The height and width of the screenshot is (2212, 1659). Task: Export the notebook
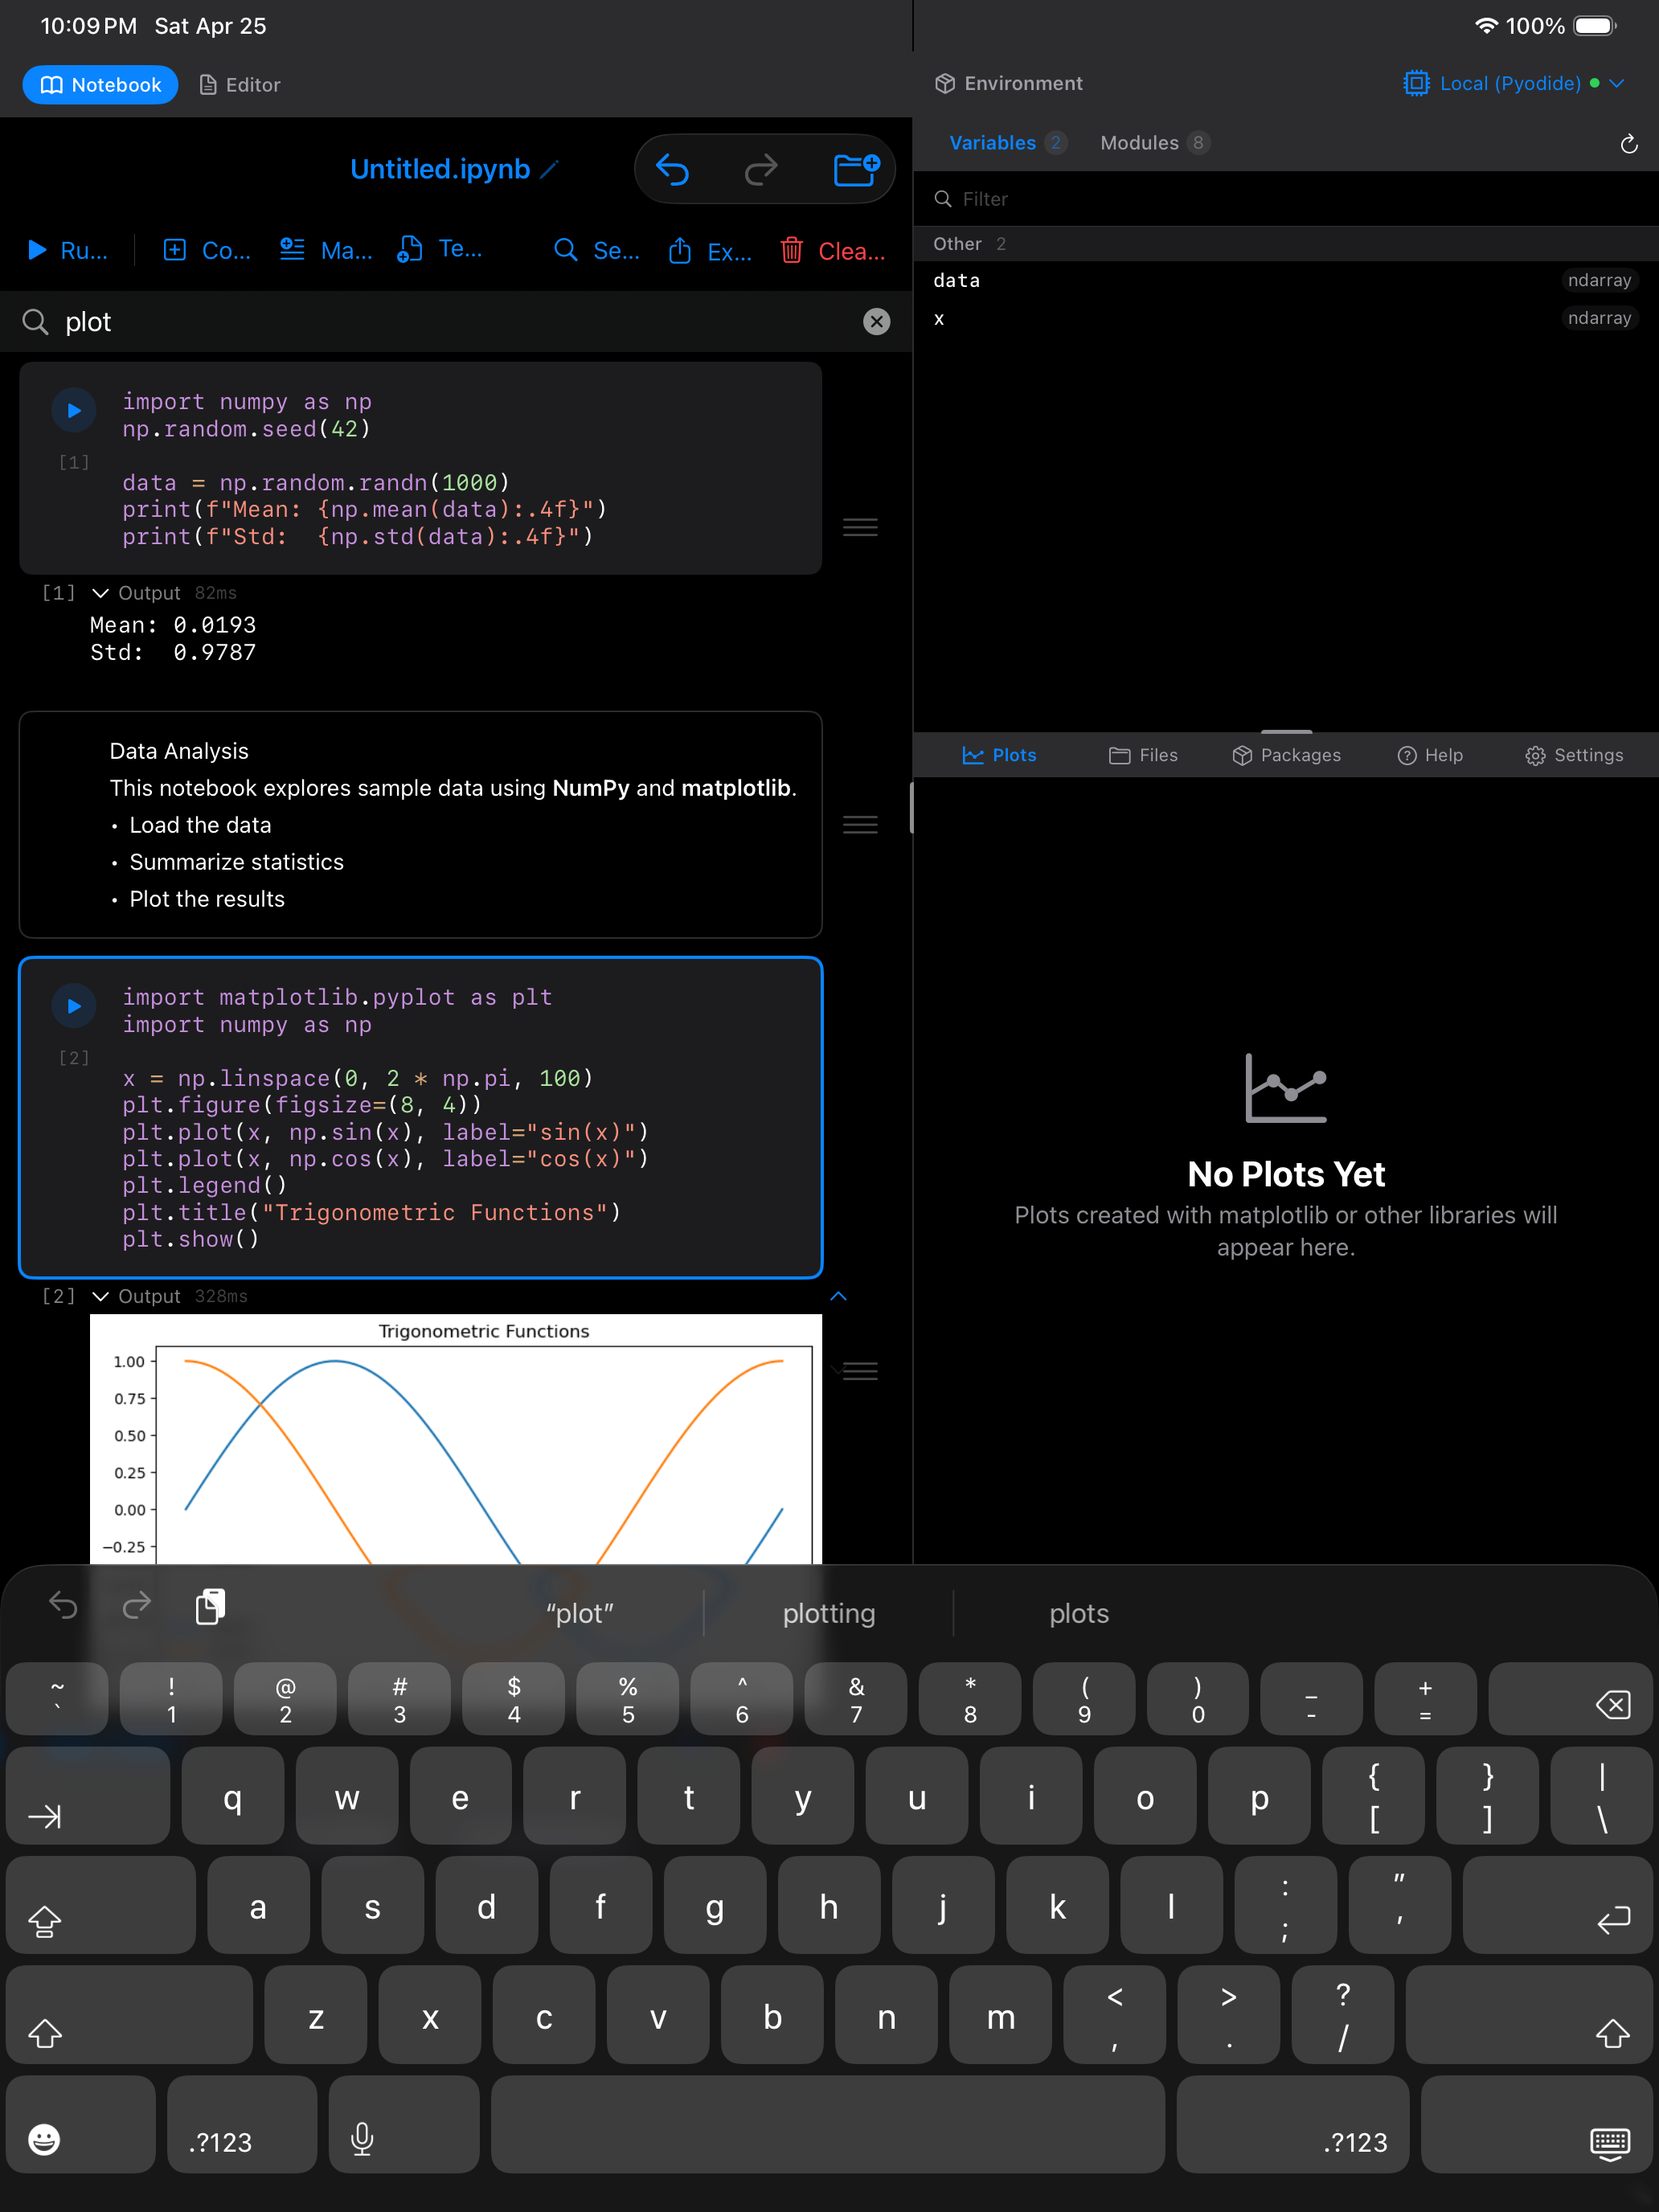click(710, 250)
